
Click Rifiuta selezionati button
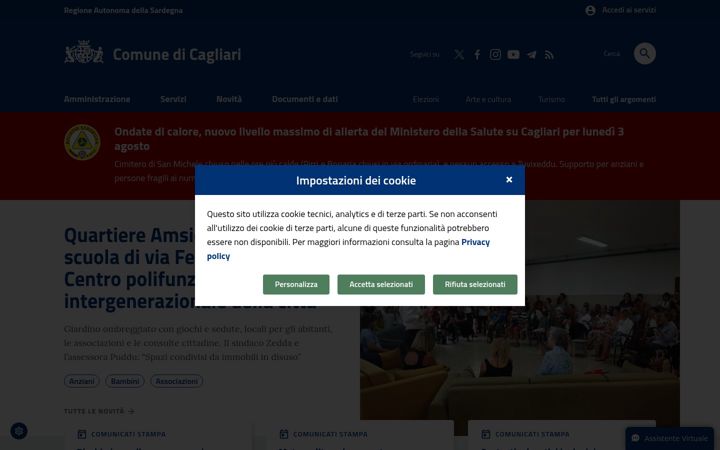[x=475, y=284]
